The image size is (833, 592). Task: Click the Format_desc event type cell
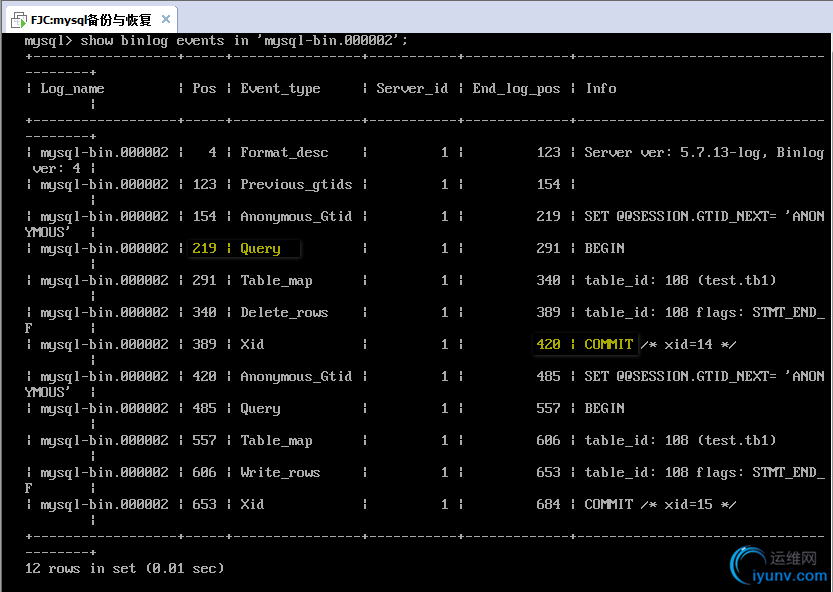(284, 153)
